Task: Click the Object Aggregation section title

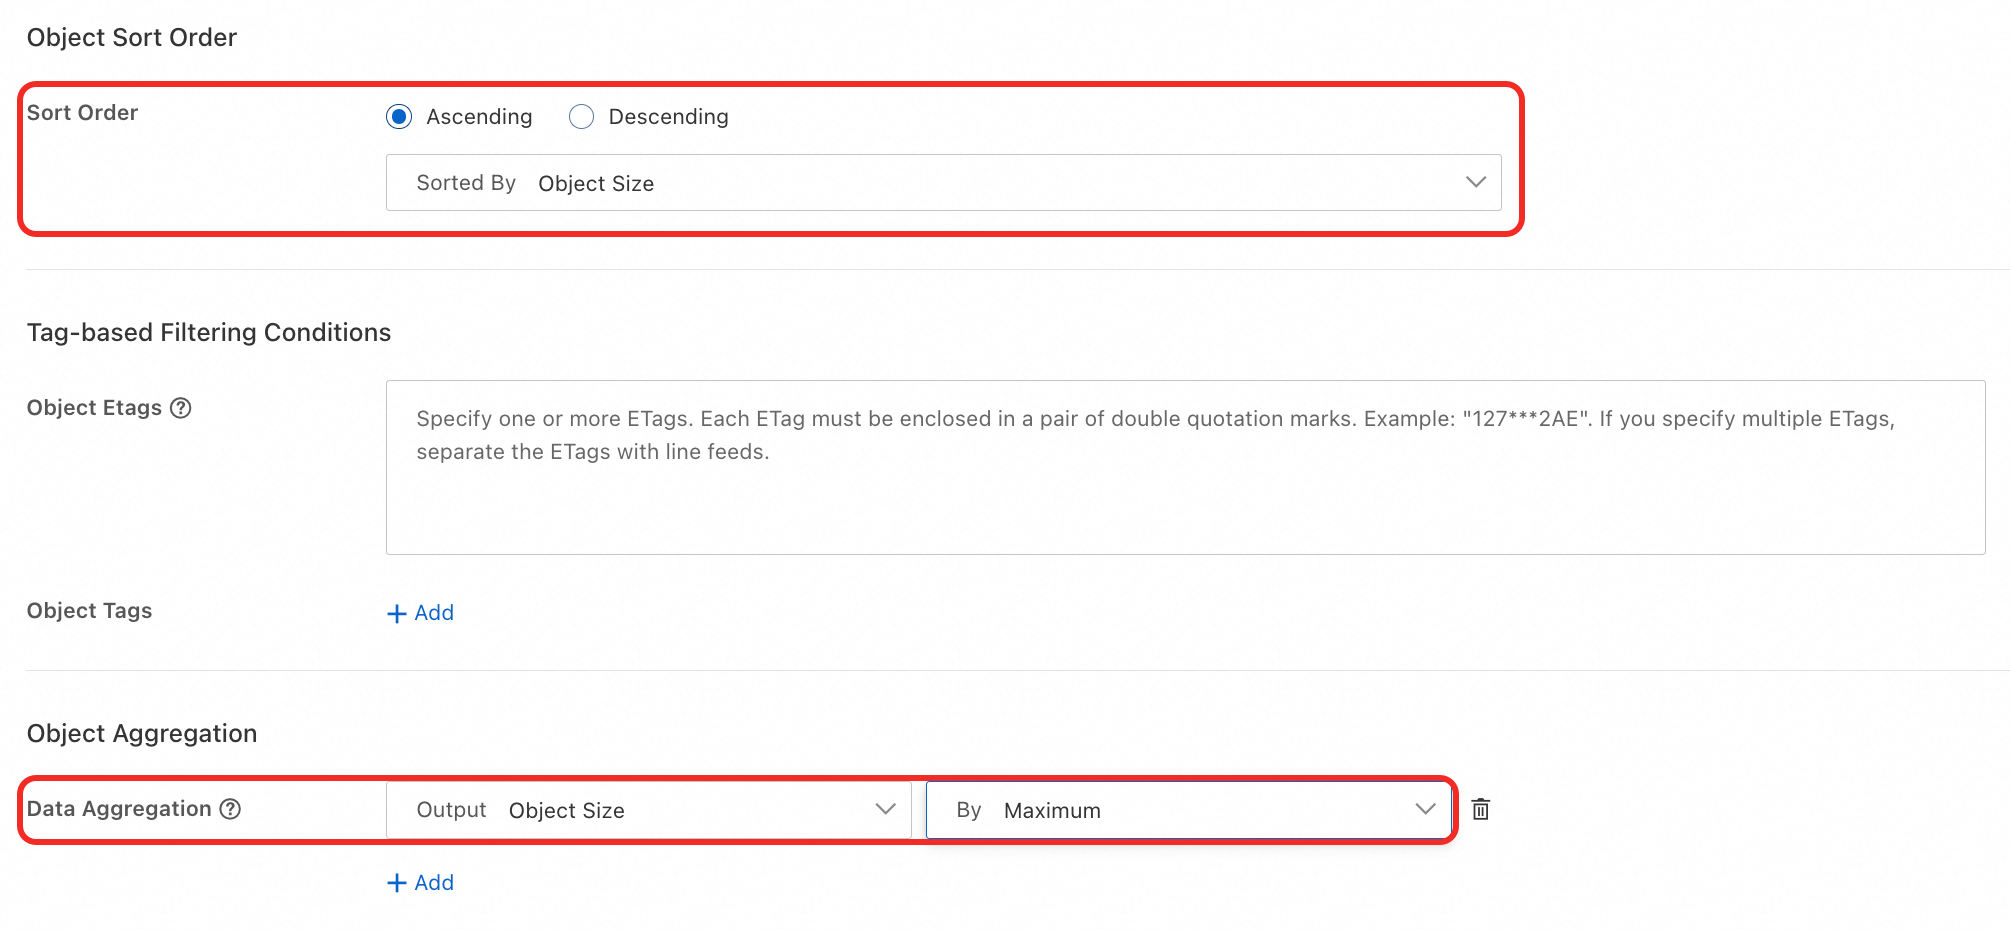Action: point(141,732)
